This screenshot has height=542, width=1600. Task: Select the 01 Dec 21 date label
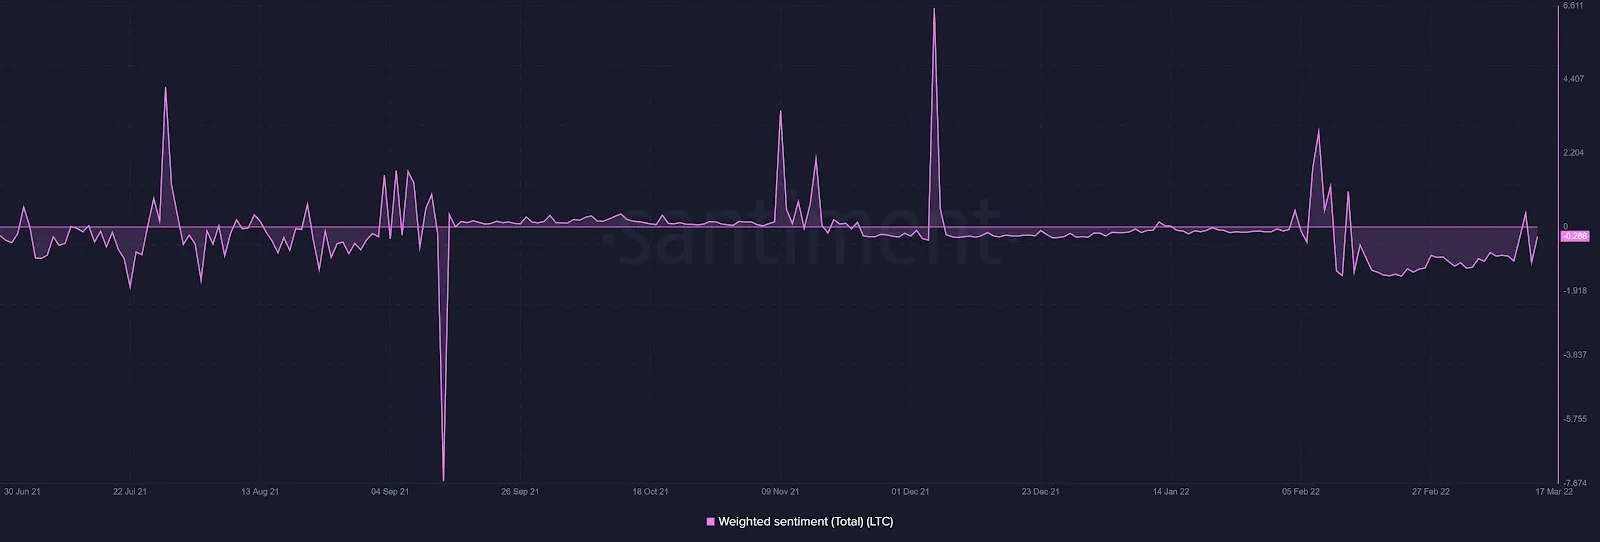click(910, 492)
